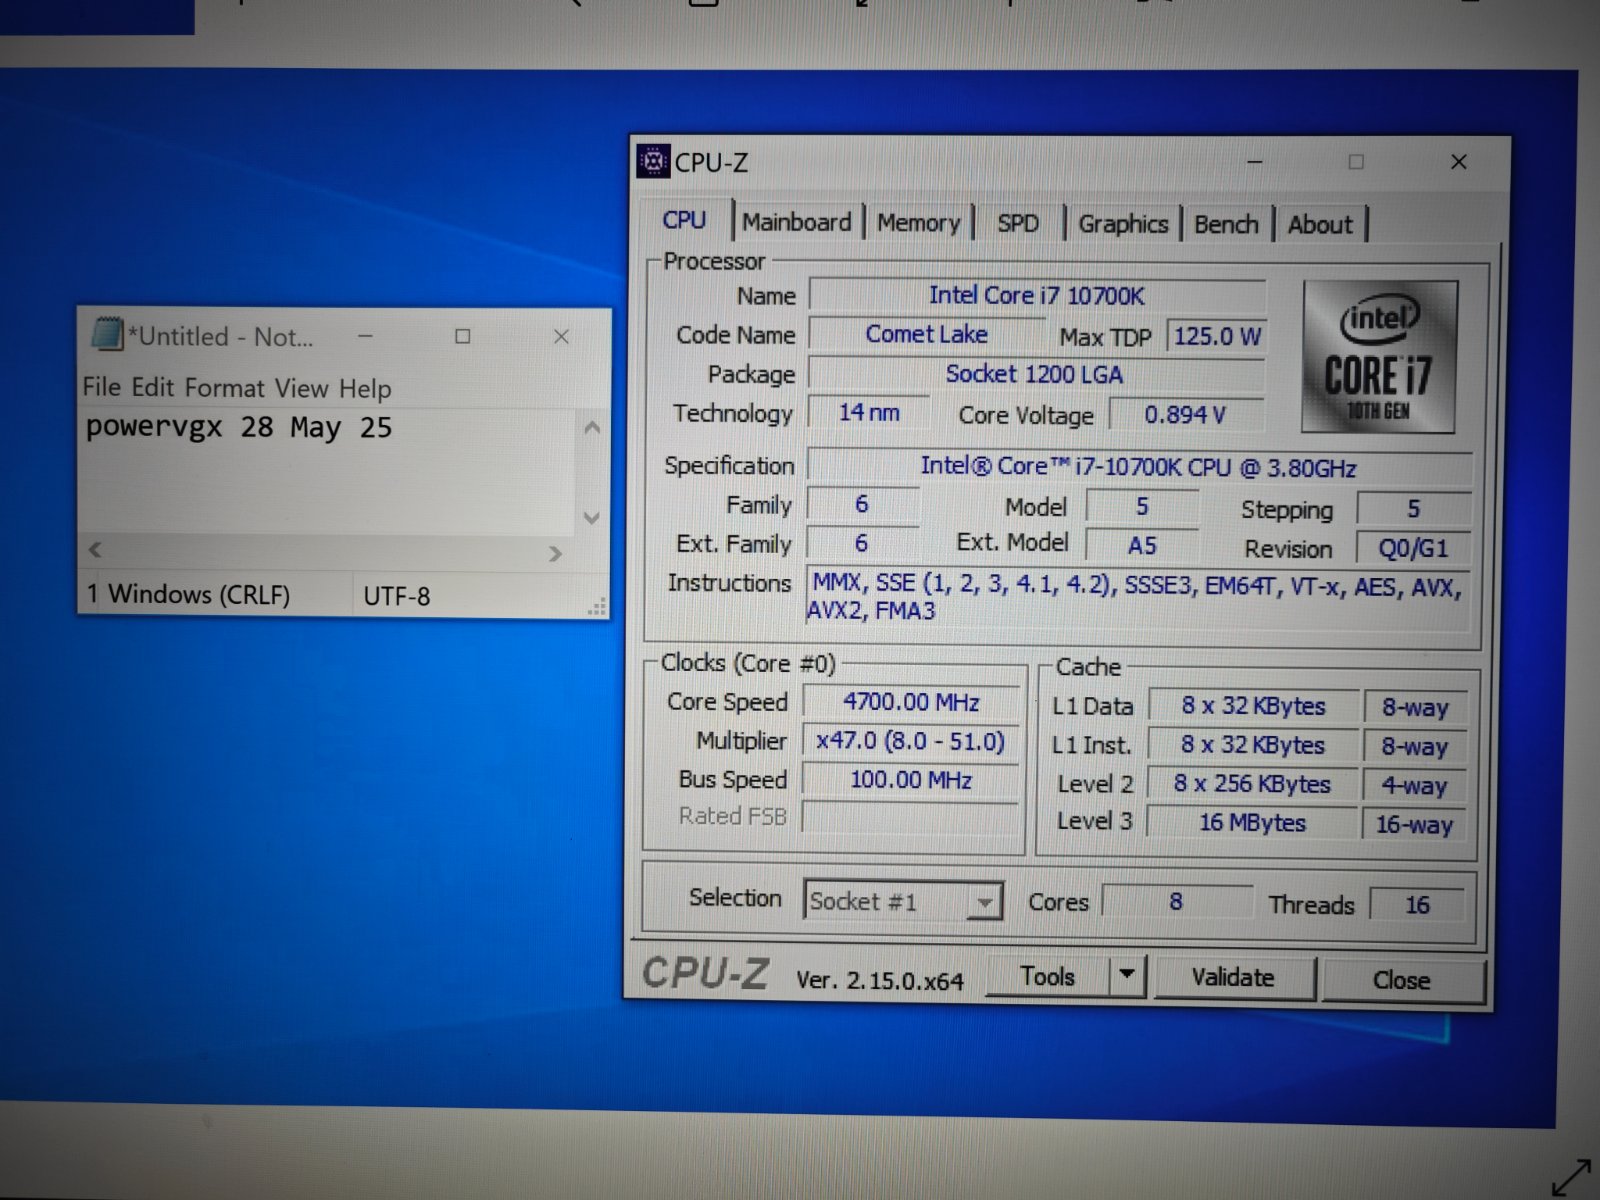Screen dimensions: 1600x1200
Task: Select the CPU tab
Action: point(685,220)
